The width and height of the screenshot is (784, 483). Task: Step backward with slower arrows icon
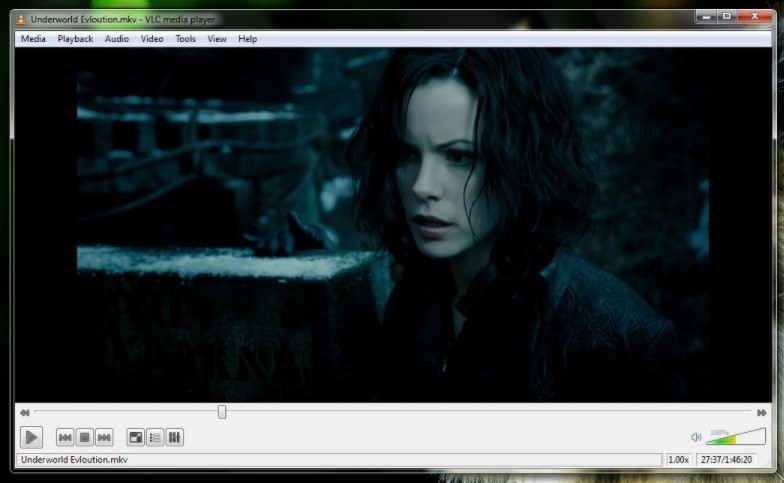coord(24,412)
